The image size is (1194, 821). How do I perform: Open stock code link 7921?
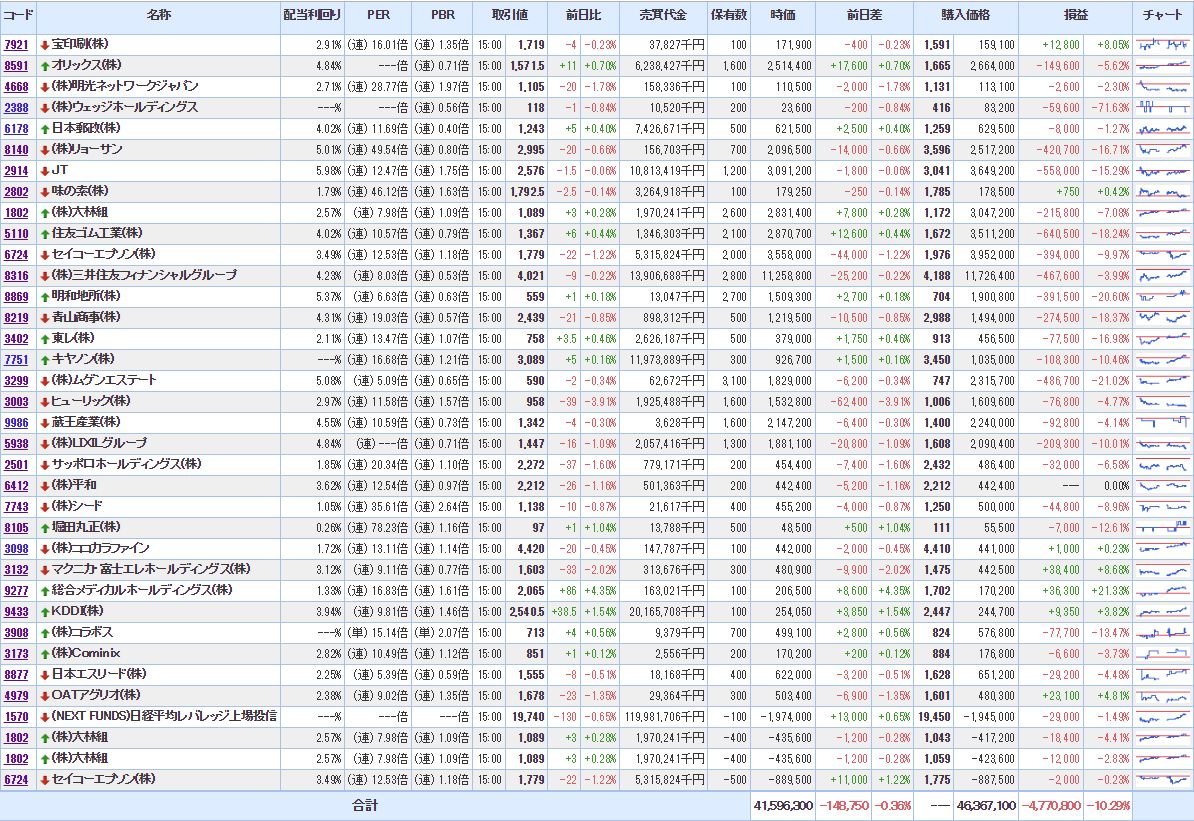coord(16,45)
